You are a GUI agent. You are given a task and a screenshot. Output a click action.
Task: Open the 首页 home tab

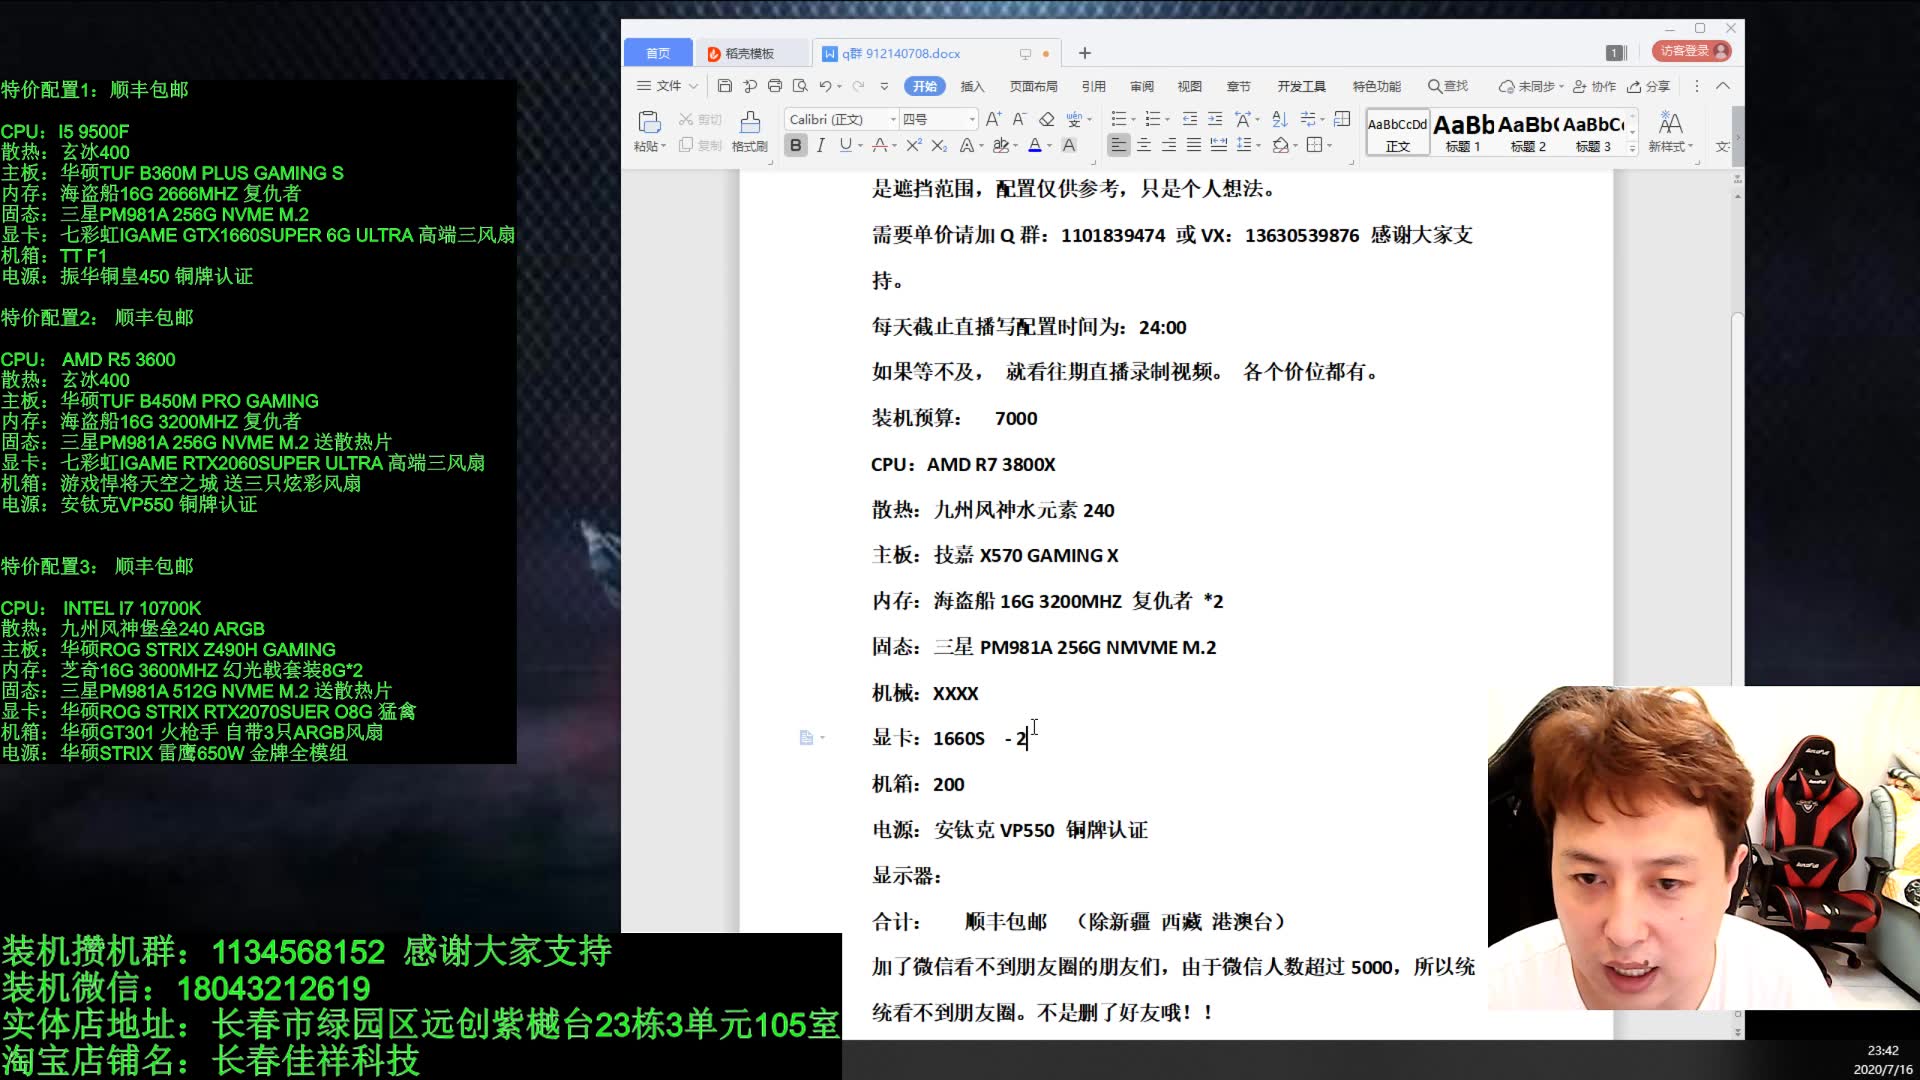[x=658, y=53]
